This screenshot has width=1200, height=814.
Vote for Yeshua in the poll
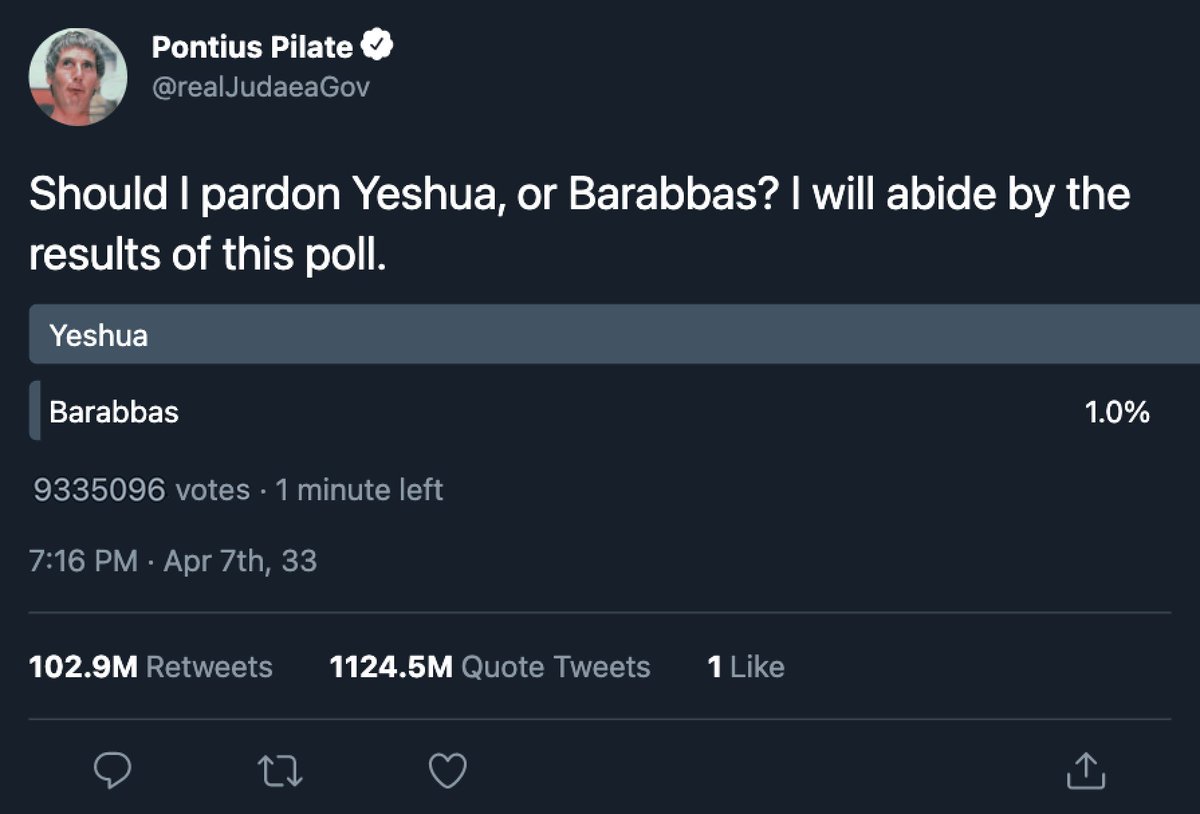(614, 335)
